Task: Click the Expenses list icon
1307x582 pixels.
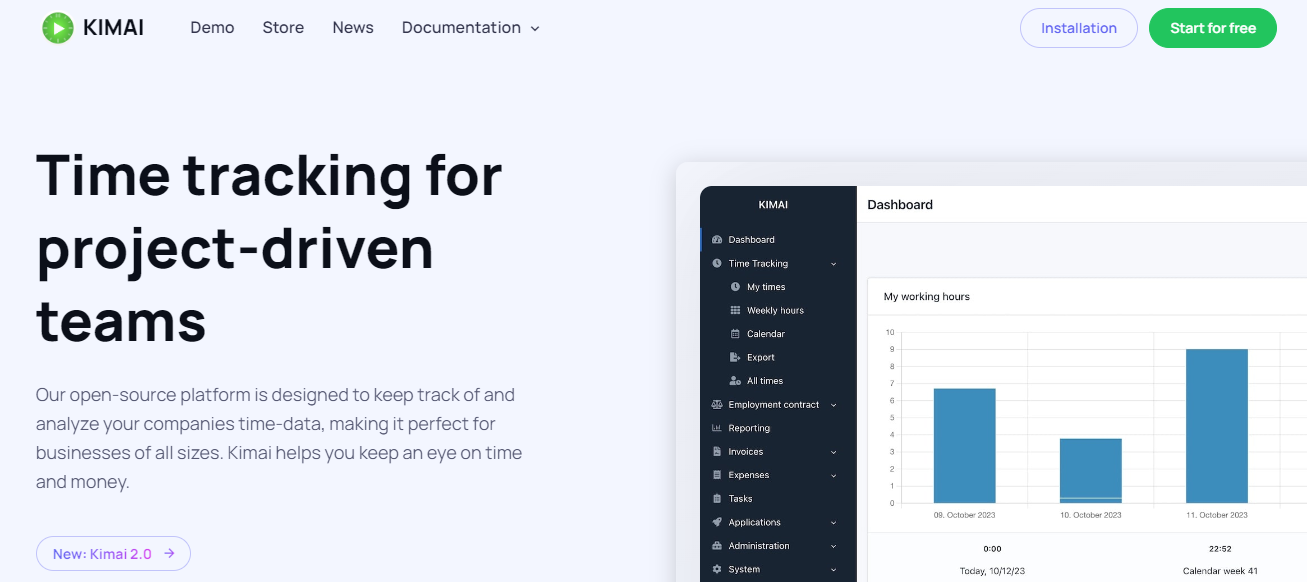Action: click(717, 475)
